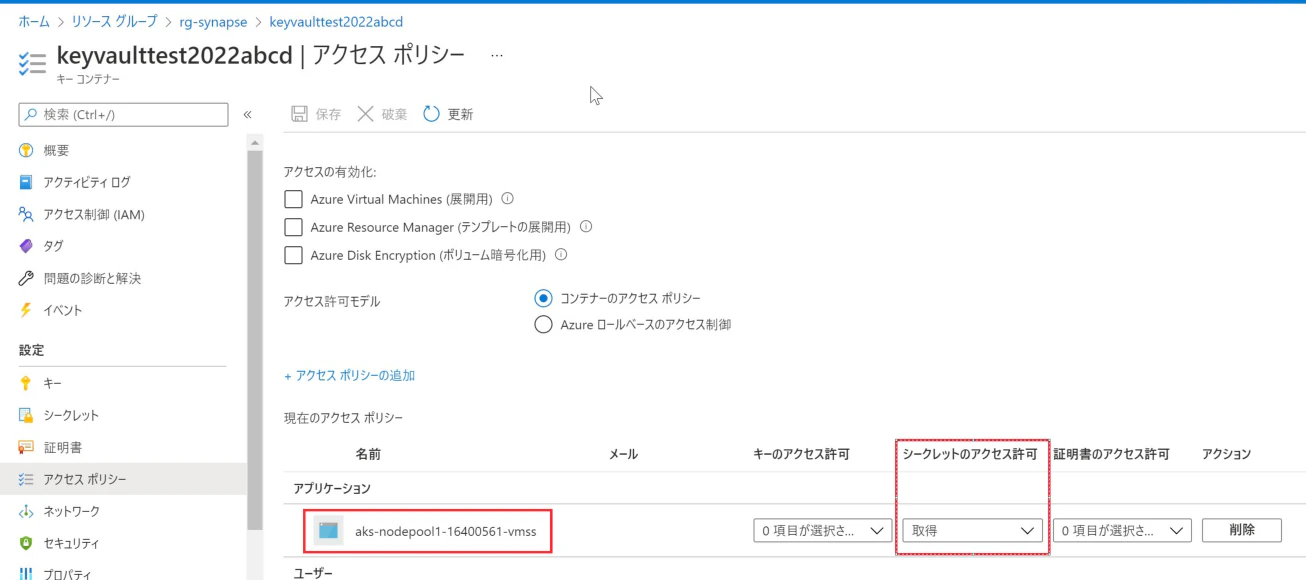Click the アプリケーション group row

[795, 488]
